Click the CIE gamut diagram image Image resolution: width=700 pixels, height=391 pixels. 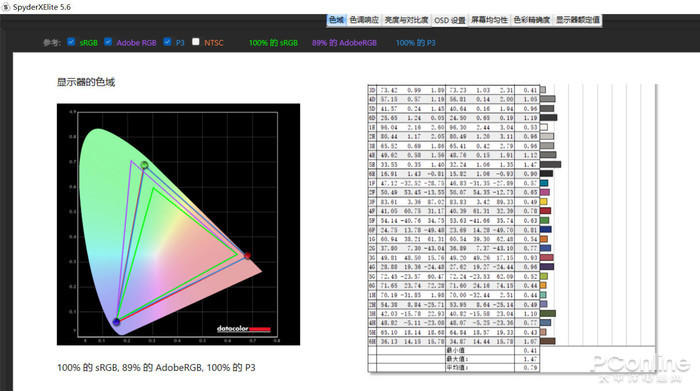179,225
